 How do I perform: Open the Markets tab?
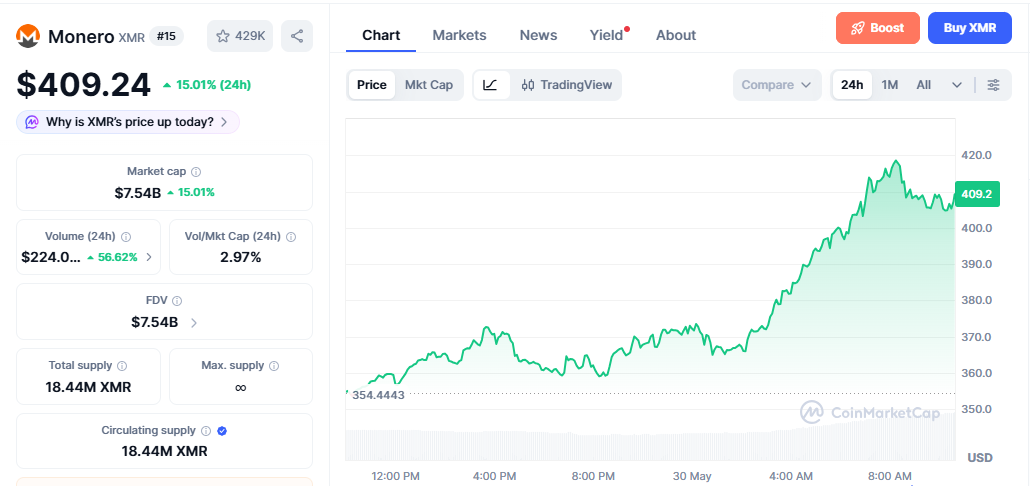pos(459,35)
